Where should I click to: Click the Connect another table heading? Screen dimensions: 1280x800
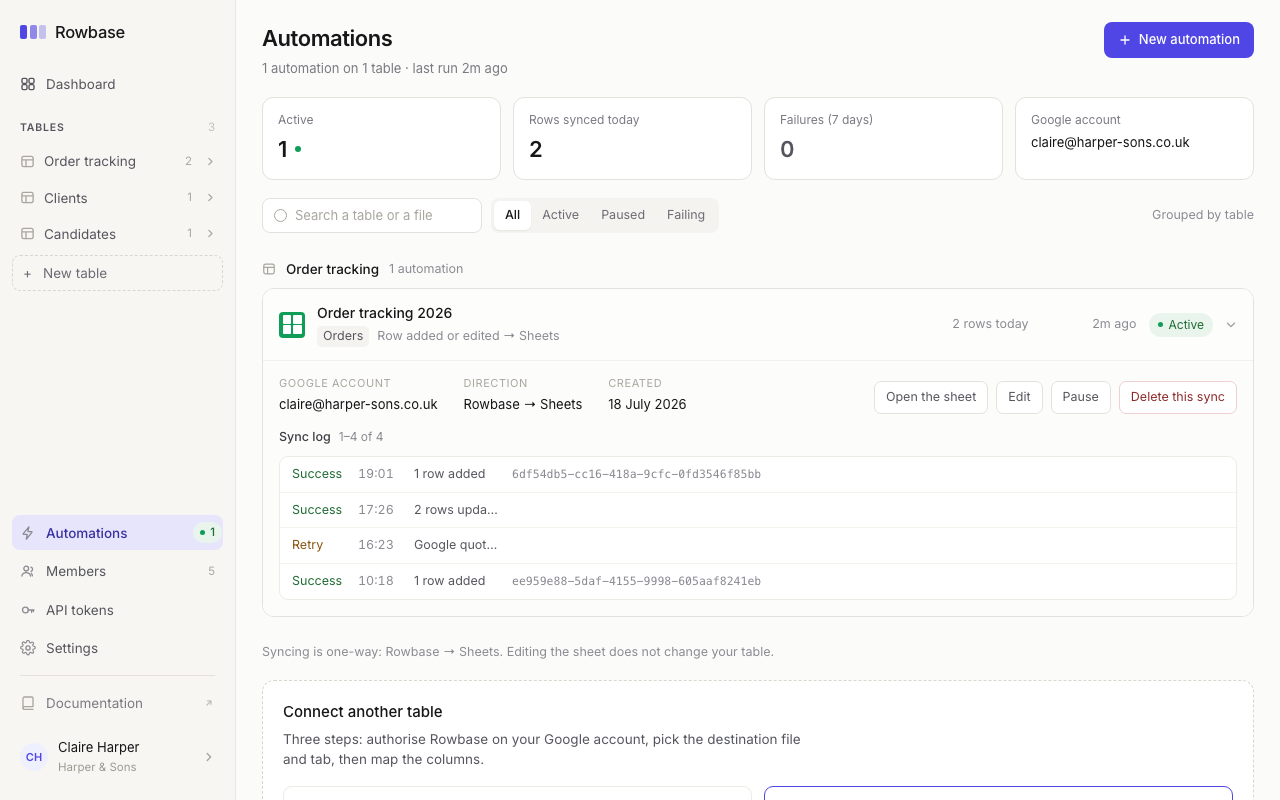(362, 712)
